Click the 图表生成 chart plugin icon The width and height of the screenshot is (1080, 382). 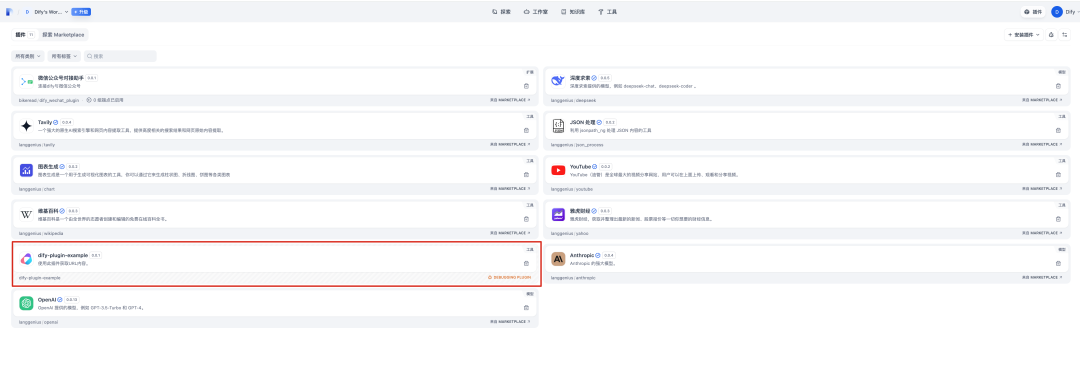pos(26,170)
